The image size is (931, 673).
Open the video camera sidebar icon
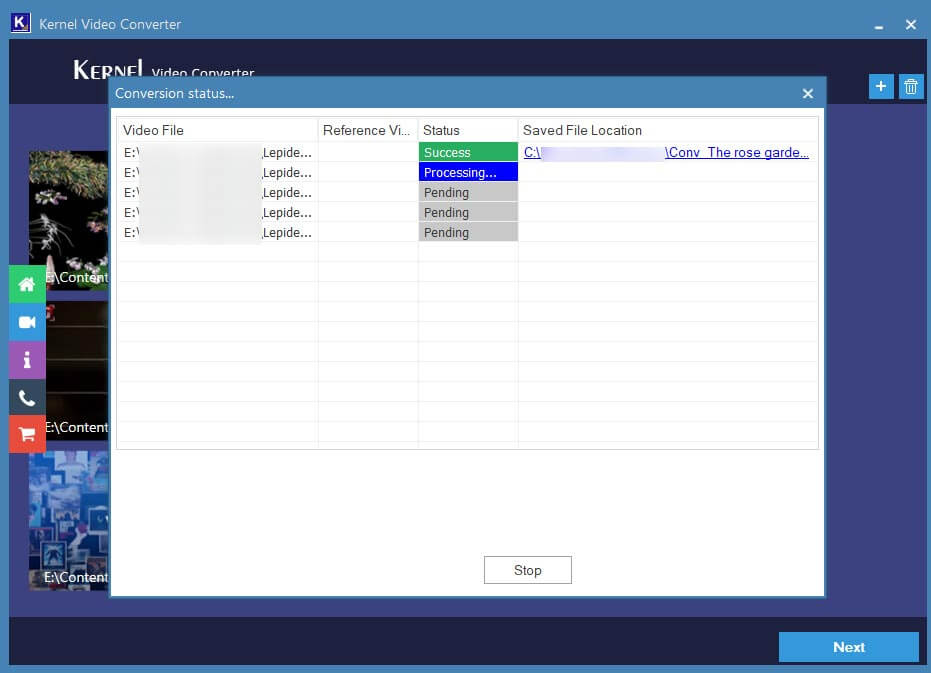27,322
